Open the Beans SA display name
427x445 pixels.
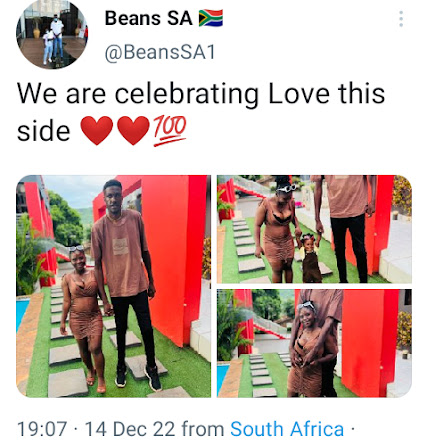click(149, 18)
